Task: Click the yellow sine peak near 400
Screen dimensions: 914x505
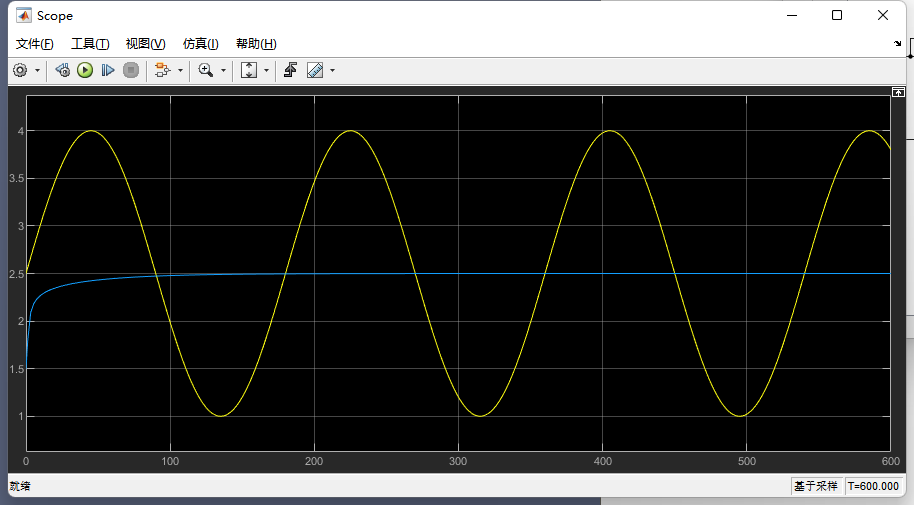Action: [609, 131]
